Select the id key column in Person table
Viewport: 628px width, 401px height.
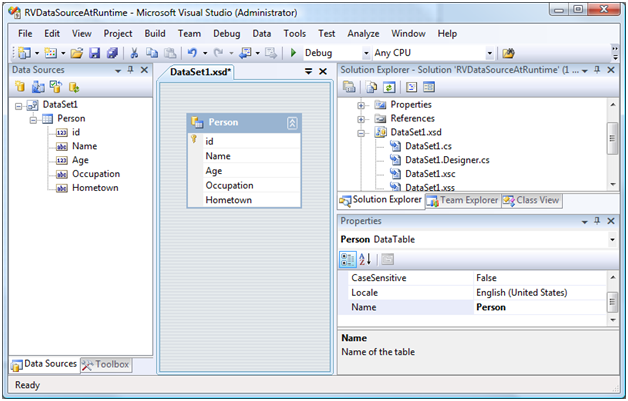(x=244, y=141)
